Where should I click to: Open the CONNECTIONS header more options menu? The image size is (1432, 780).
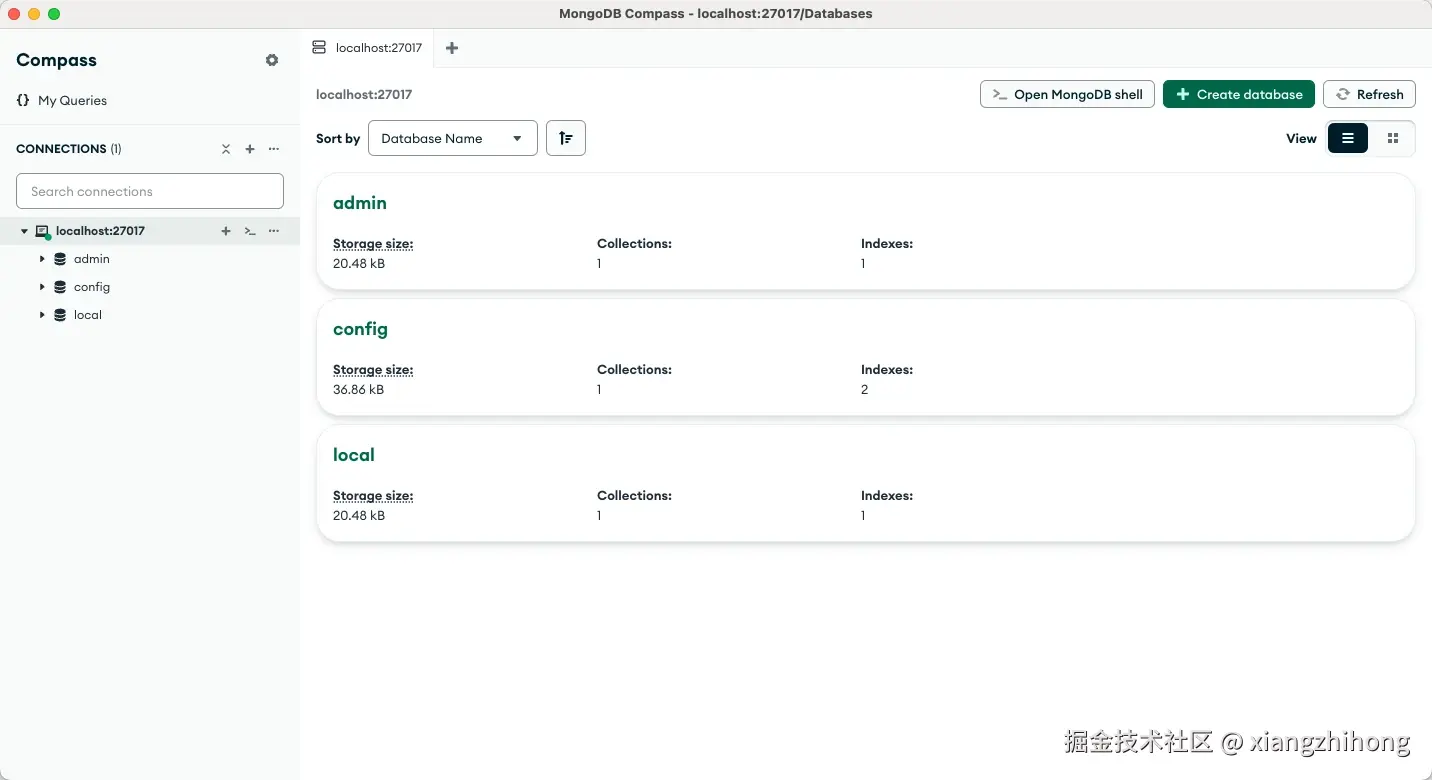coord(274,149)
